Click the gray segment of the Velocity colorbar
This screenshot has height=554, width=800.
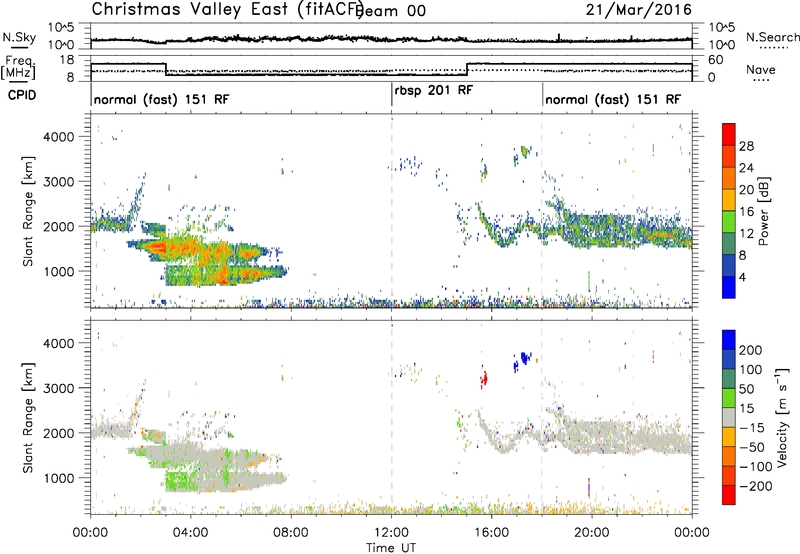click(729, 417)
